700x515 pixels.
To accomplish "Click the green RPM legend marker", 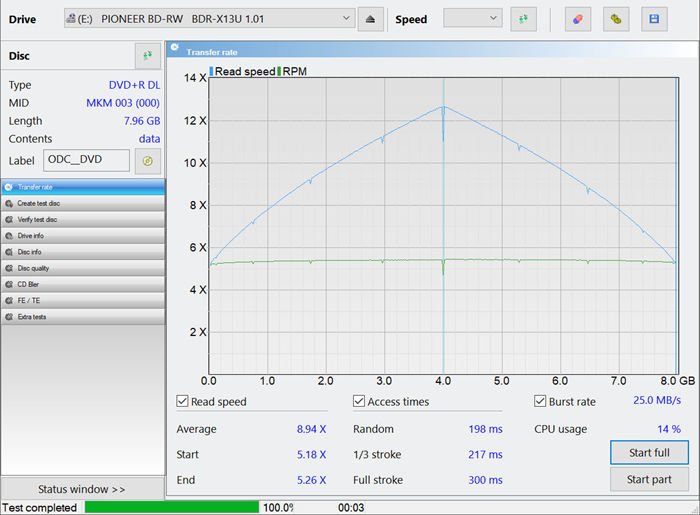I will point(279,71).
